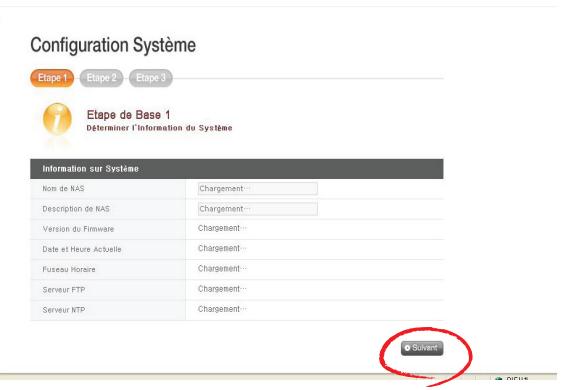The image size is (562, 390).
Task: Click the Serveur NTP loading value
Action: 222,309
